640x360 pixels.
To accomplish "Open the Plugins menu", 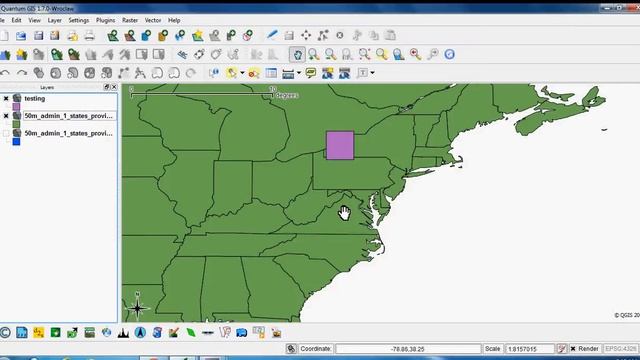I will click(105, 20).
